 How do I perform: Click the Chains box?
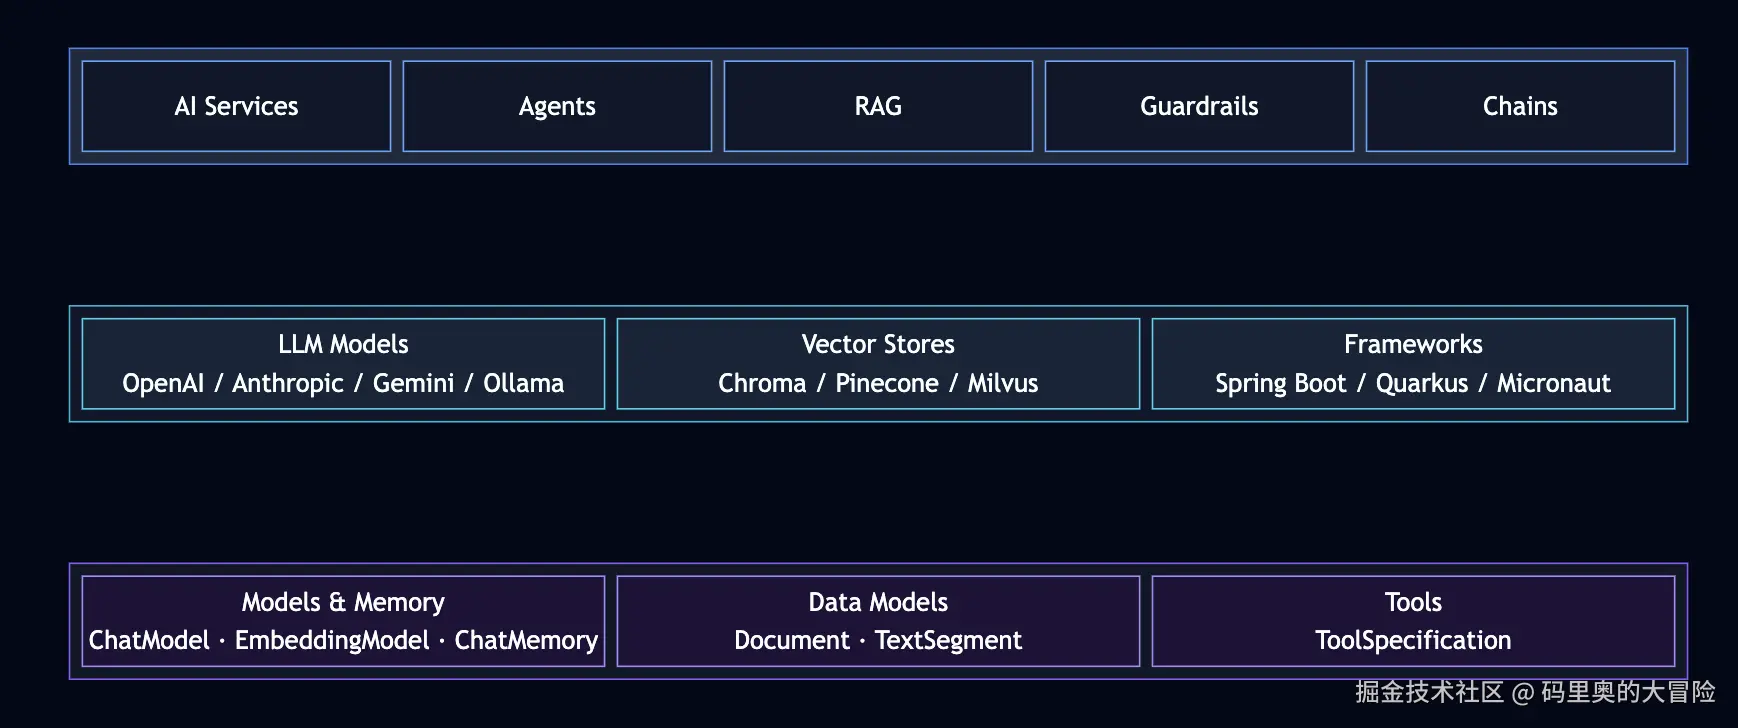coord(1520,106)
